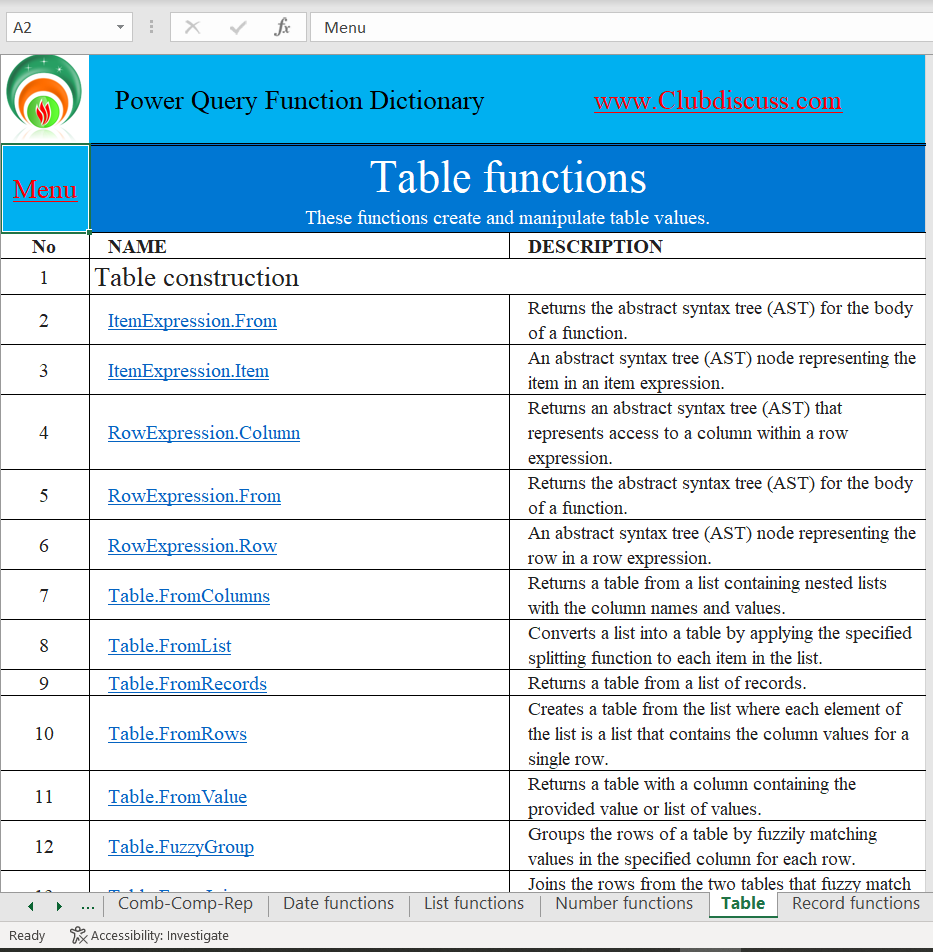
Task: Switch to the Comb-Comp-Rep sheet tab
Action: [x=185, y=903]
